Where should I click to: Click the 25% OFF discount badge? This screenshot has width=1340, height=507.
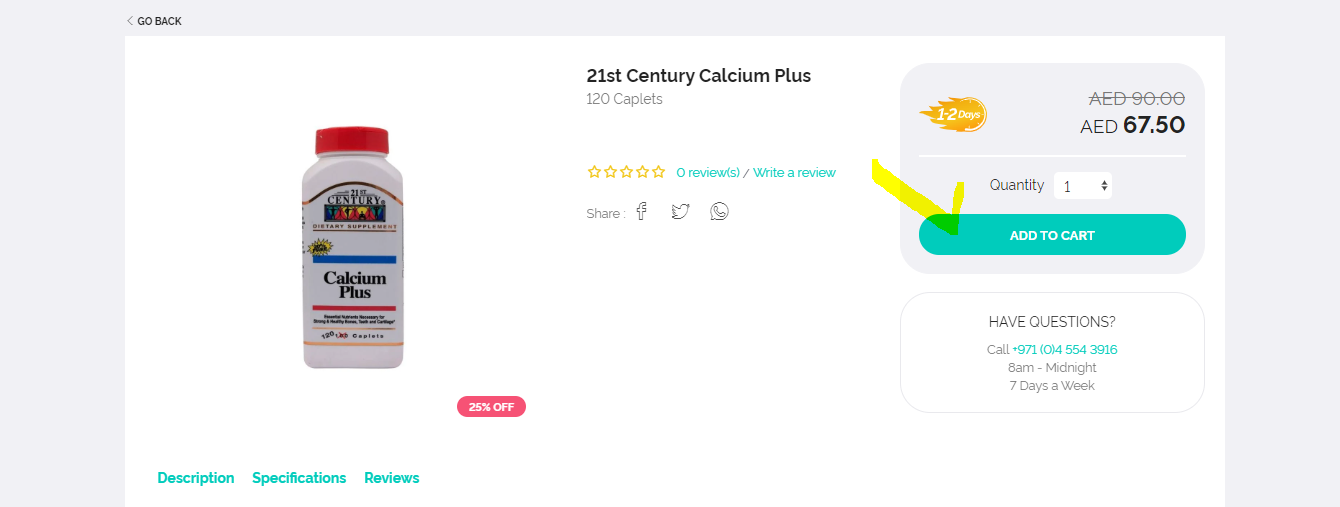tap(491, 407)
